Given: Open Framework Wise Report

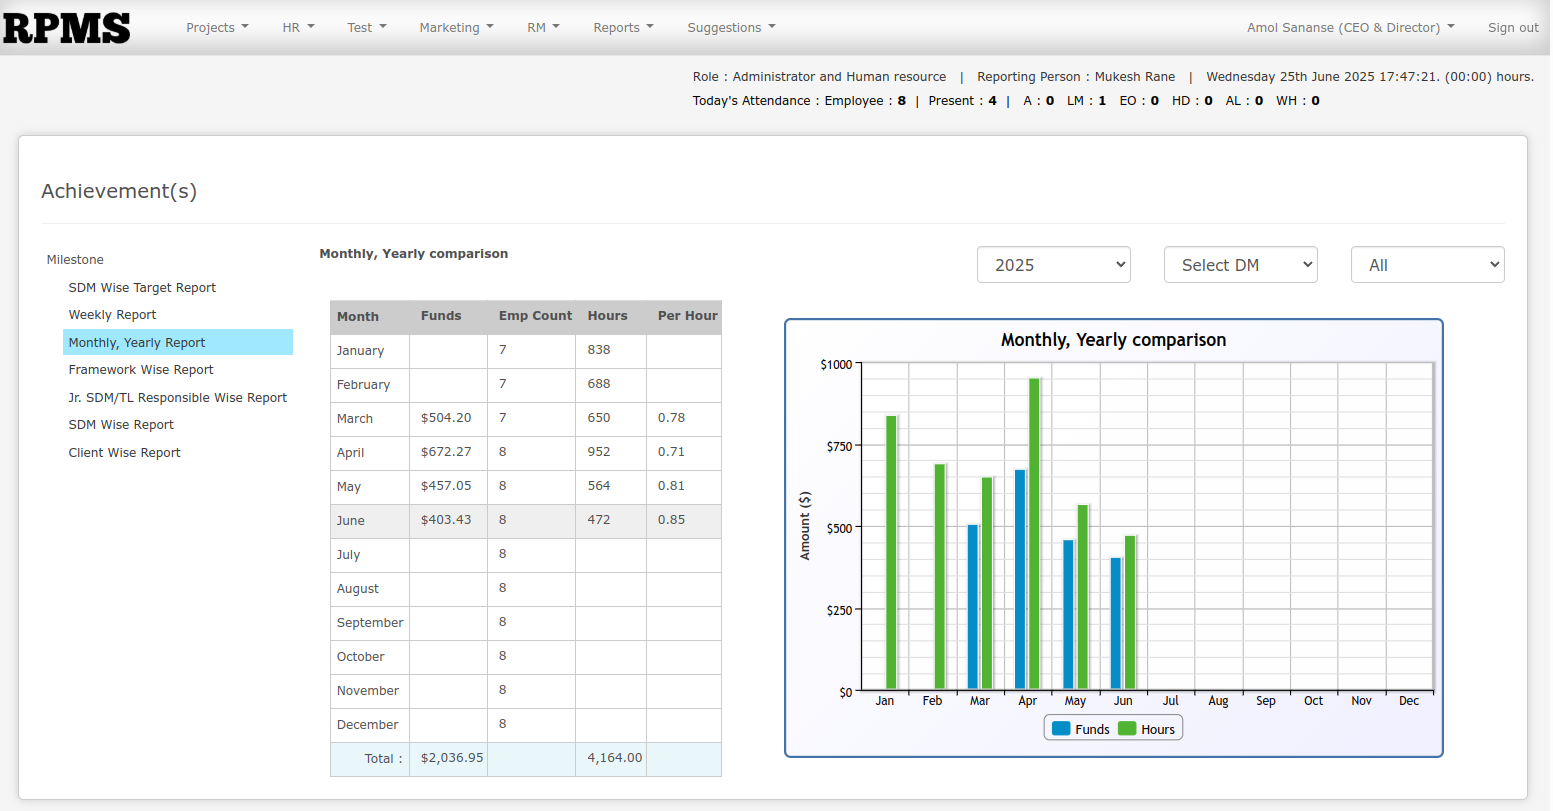Looking at the screenshot, I should pyautogui.click(x=141, y=370).
